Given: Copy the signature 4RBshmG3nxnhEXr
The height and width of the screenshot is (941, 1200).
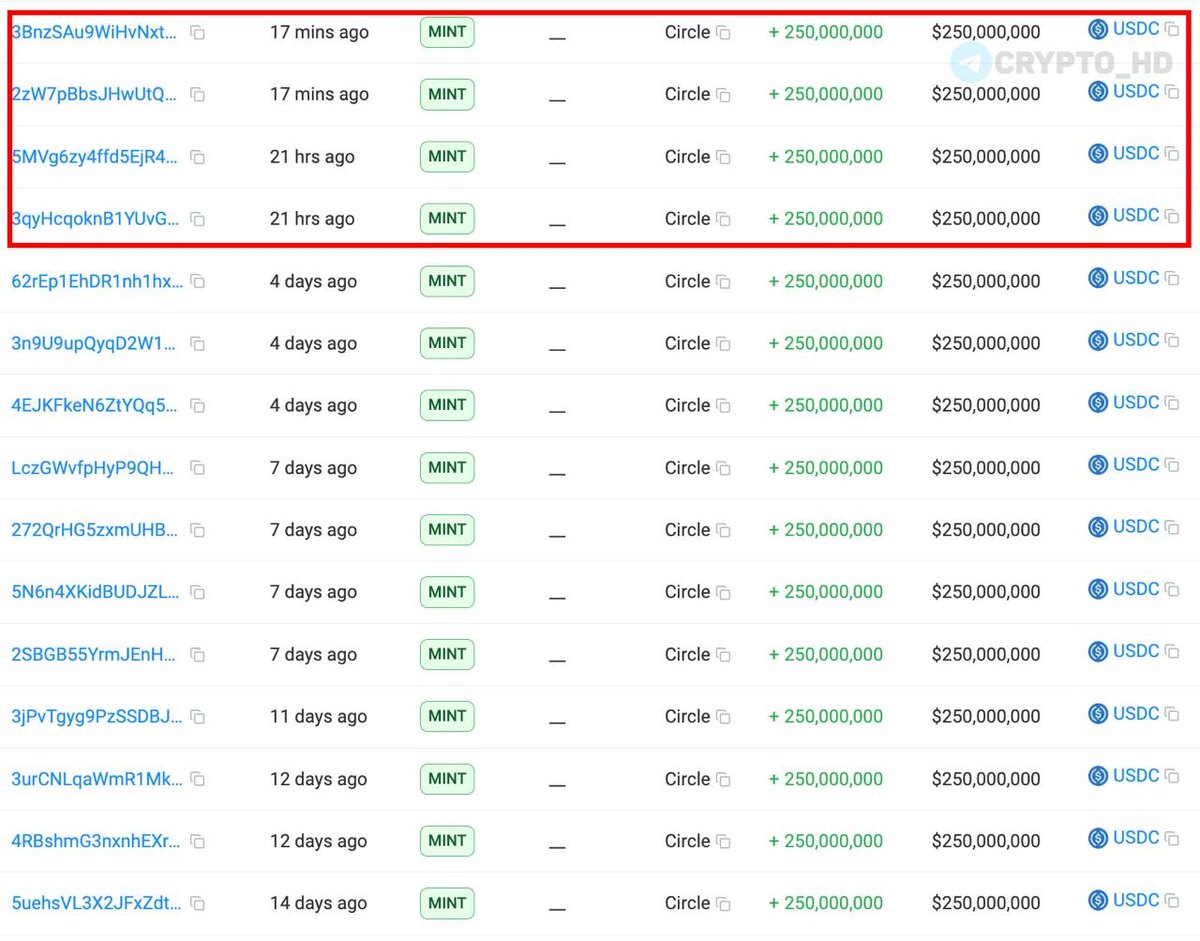Looking at the screenshot, I should point(198,841).
